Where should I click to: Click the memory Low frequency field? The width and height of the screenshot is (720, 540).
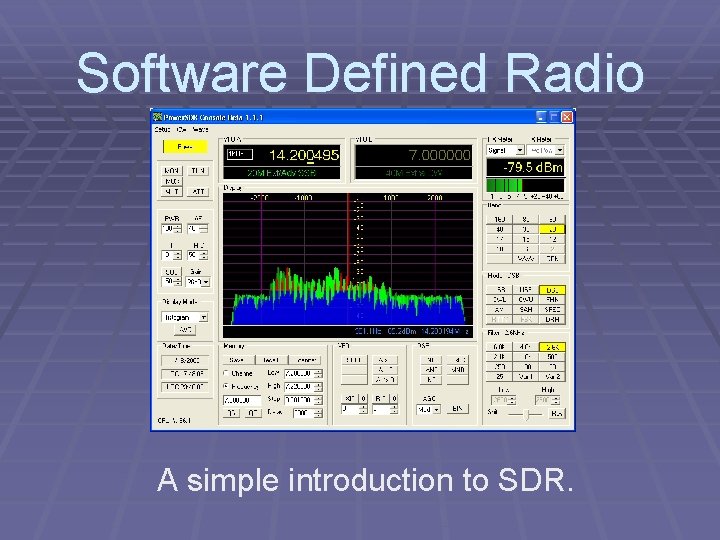click(303, 374)
